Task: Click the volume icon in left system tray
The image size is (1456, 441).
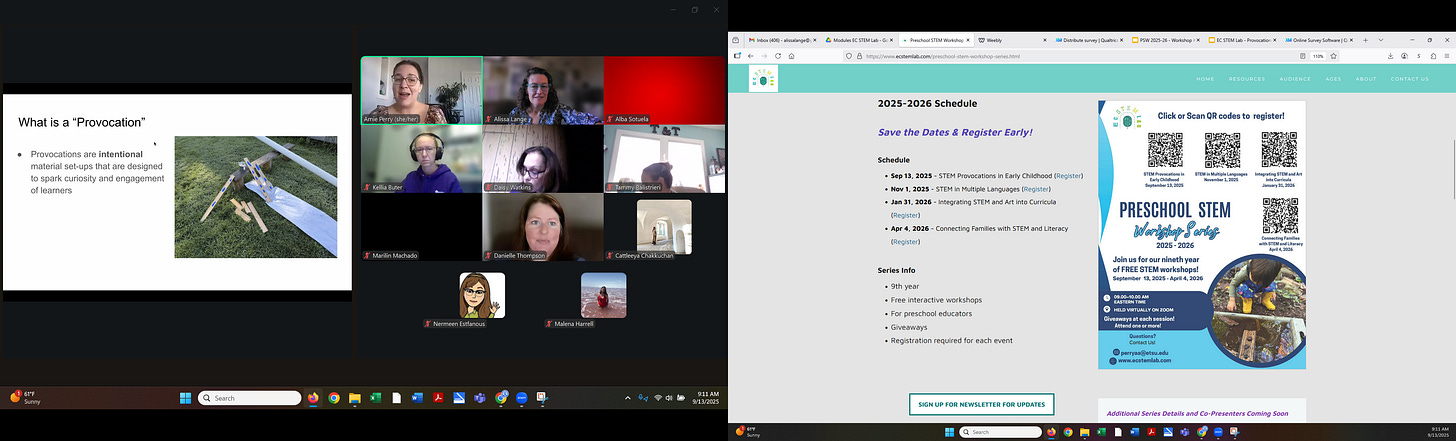Action: tap(668, 398)
